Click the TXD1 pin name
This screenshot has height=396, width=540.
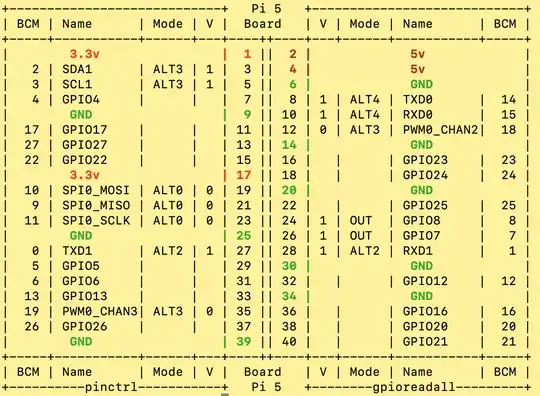pyautogui.click(x=77, y=251)
